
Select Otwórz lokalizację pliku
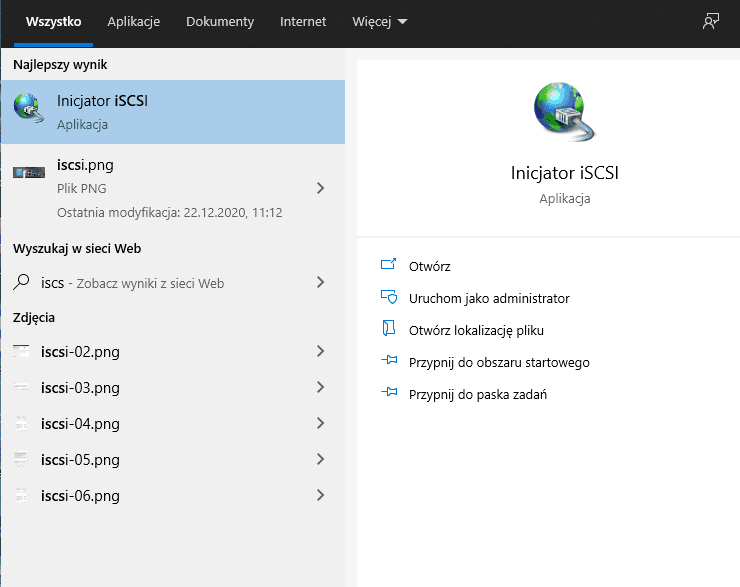[476, 330]
